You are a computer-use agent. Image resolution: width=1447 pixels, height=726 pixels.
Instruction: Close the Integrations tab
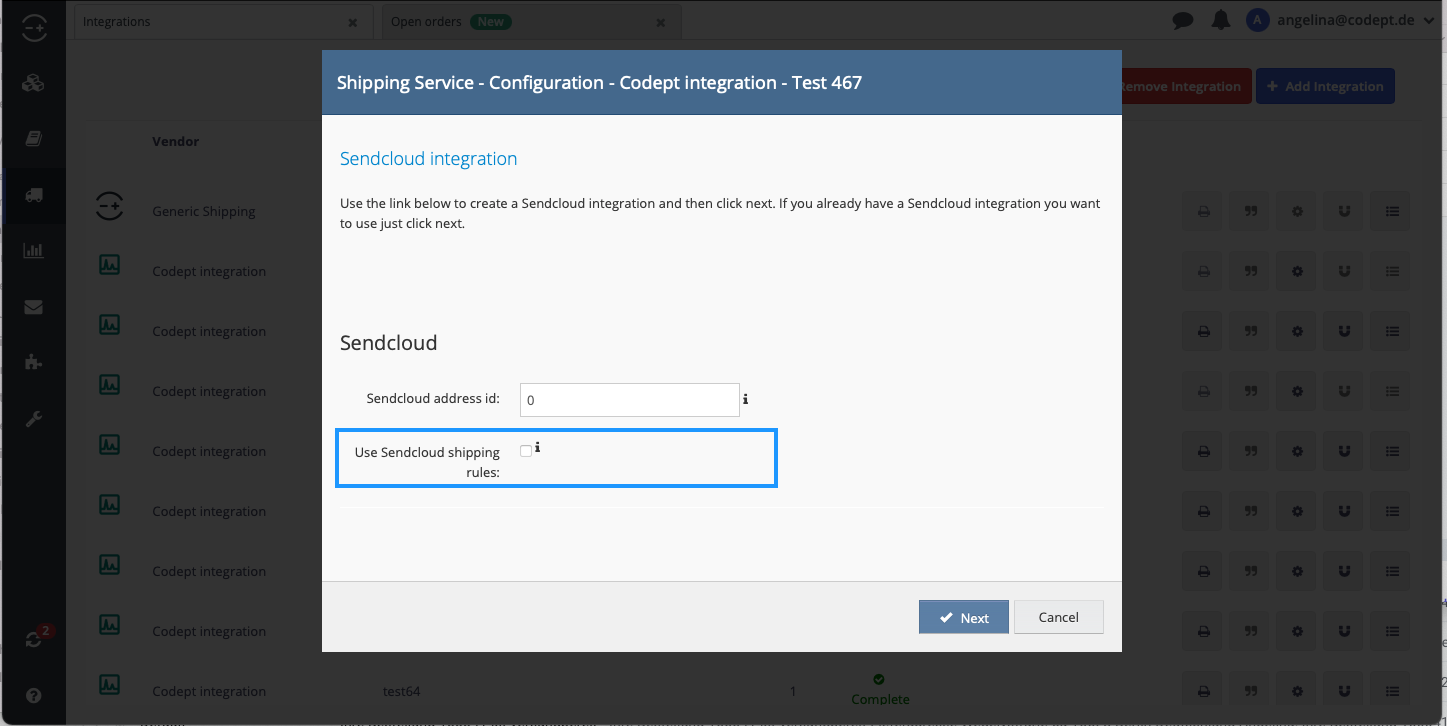(352, 22)
